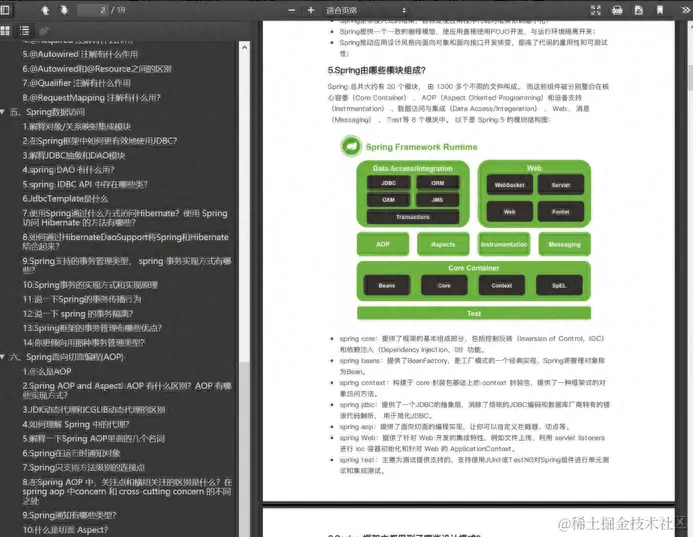Open item 3.JDK动态代理和CGLIB动态代理的区别

click(94, 410)
